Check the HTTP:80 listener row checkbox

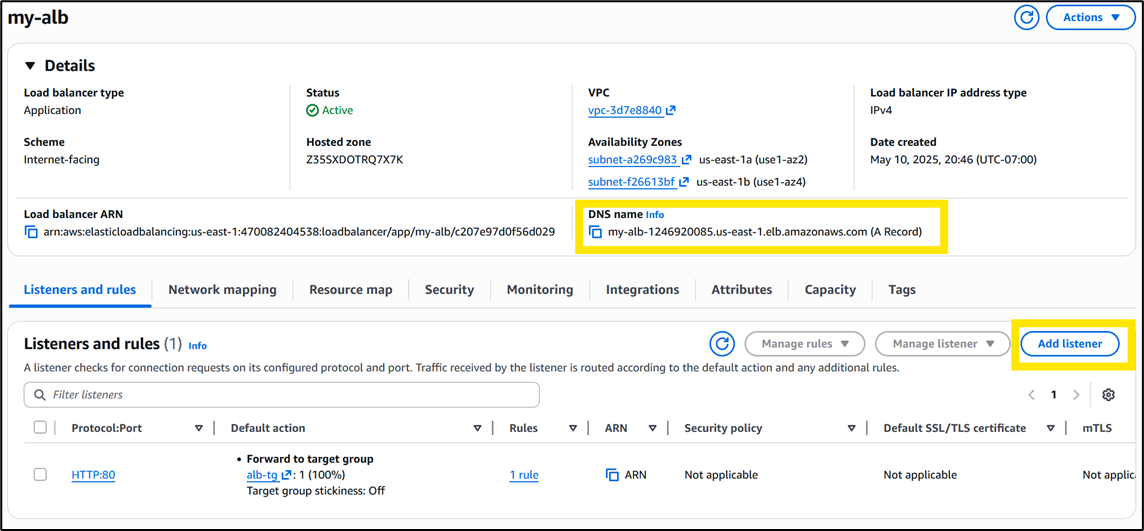tap(40, 475)
